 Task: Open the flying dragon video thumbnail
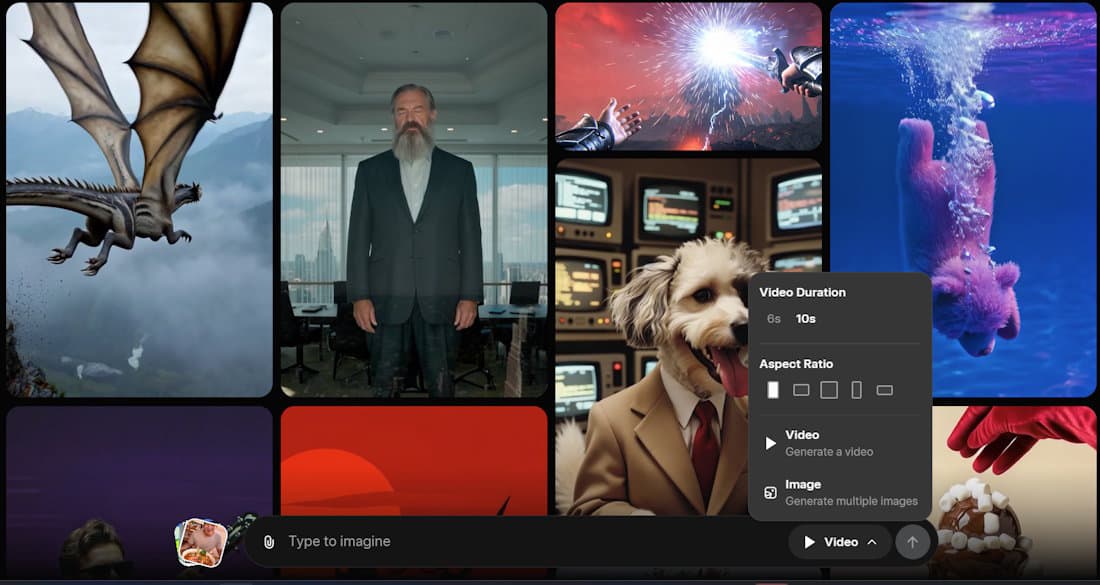139,200
